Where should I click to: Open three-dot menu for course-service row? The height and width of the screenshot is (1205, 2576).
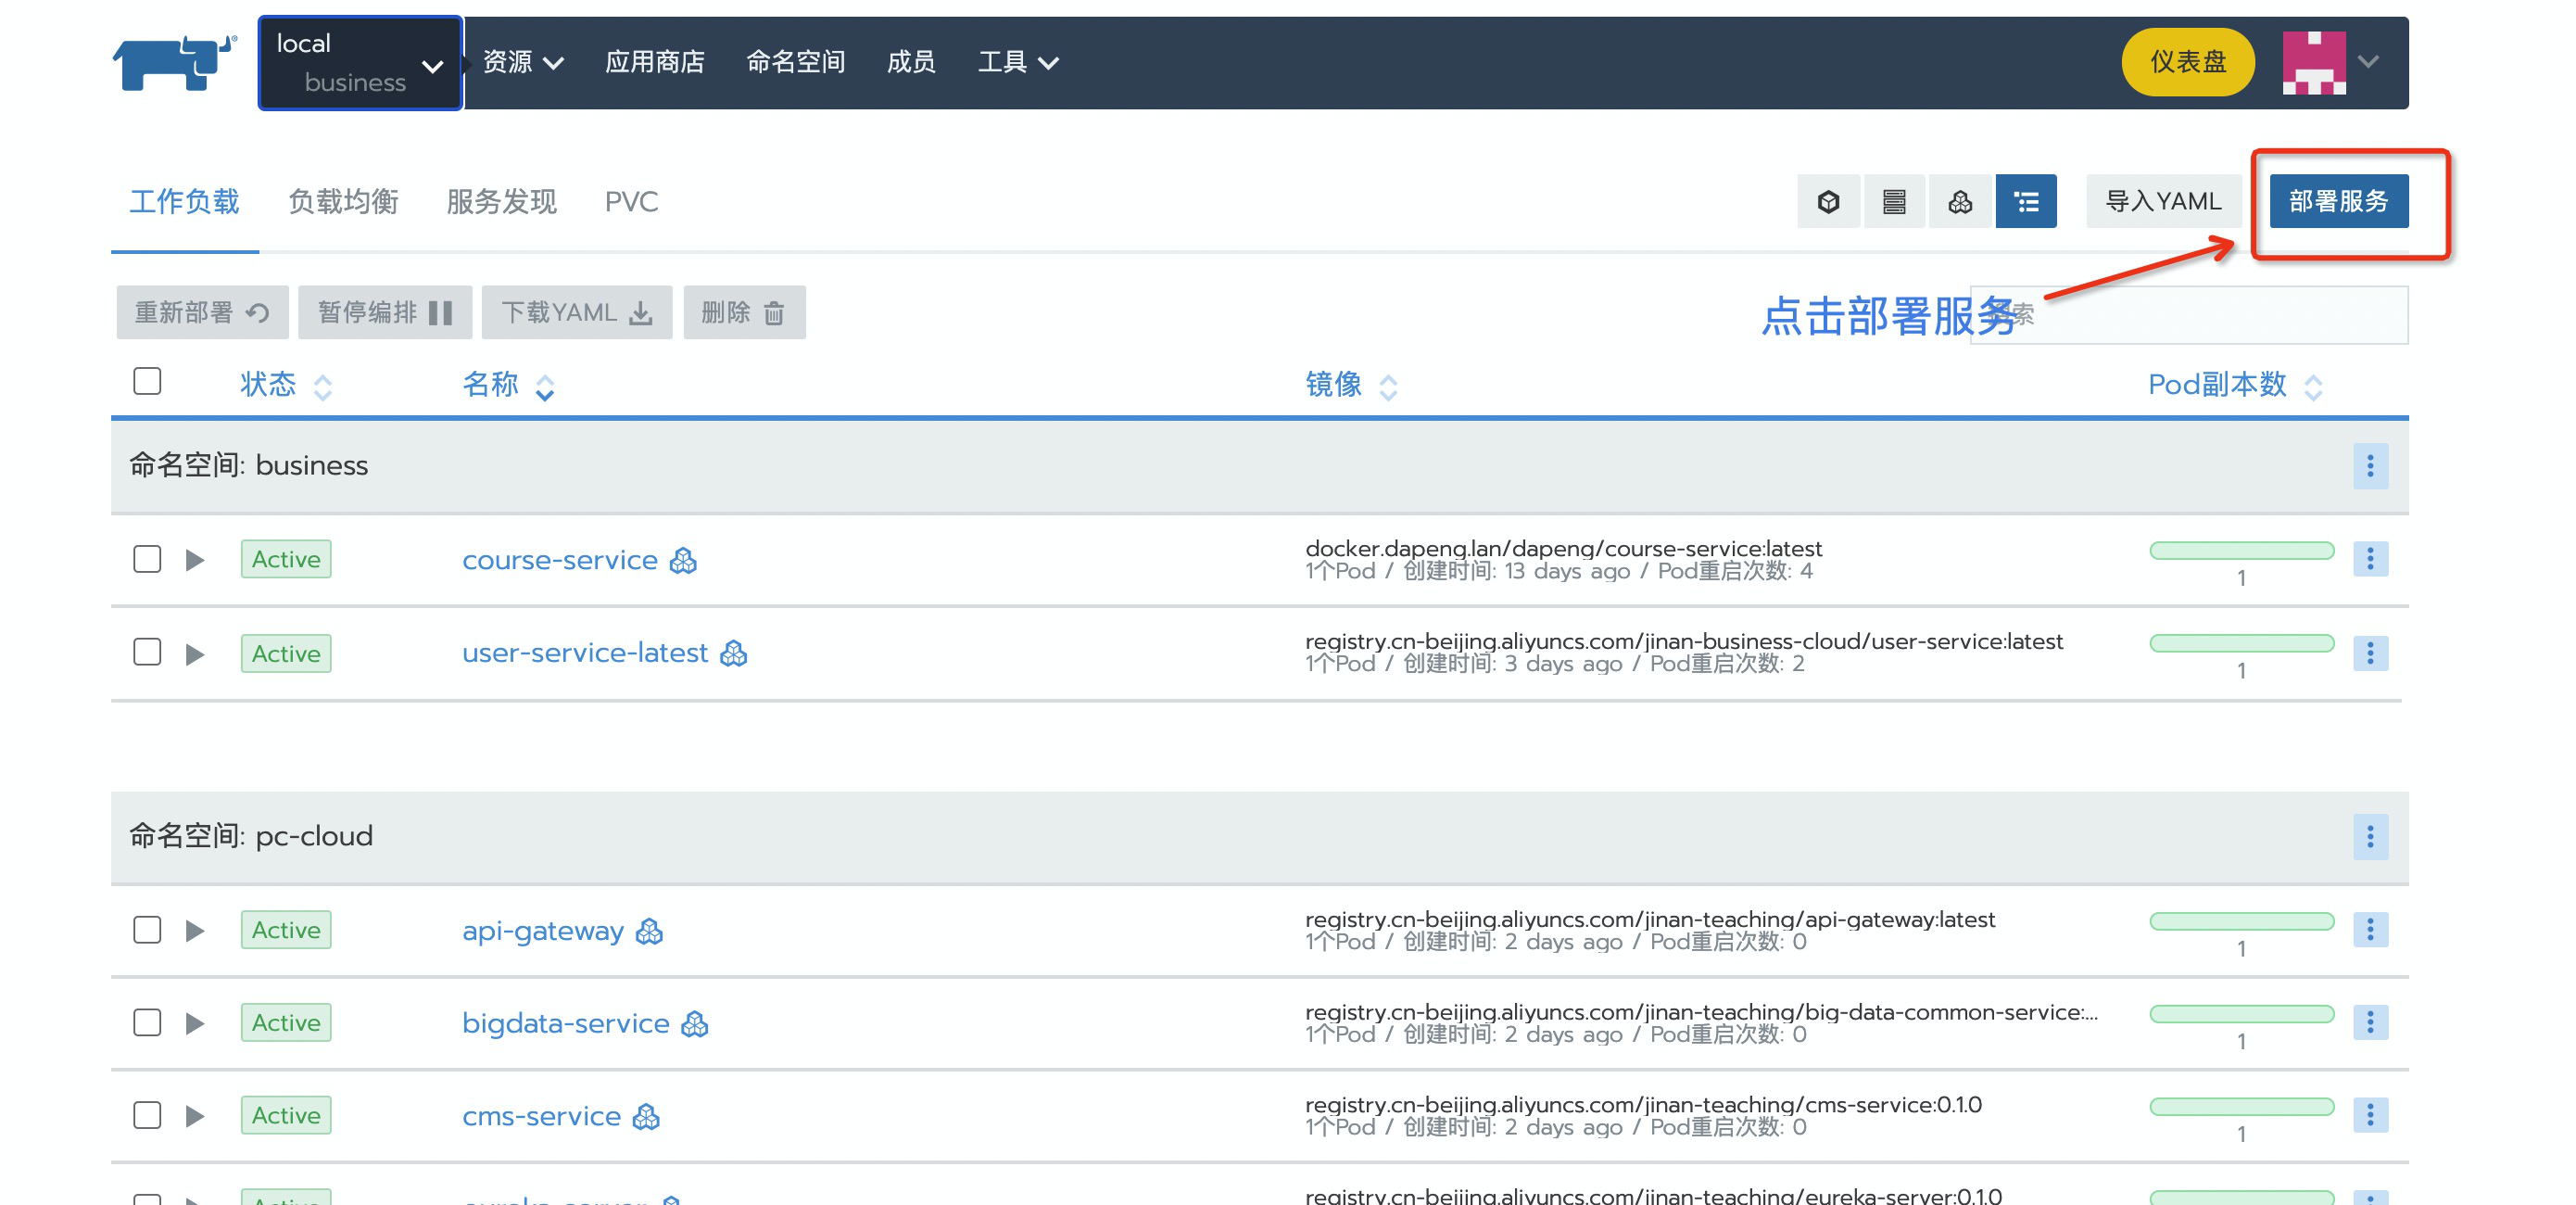click(2369, 559)
